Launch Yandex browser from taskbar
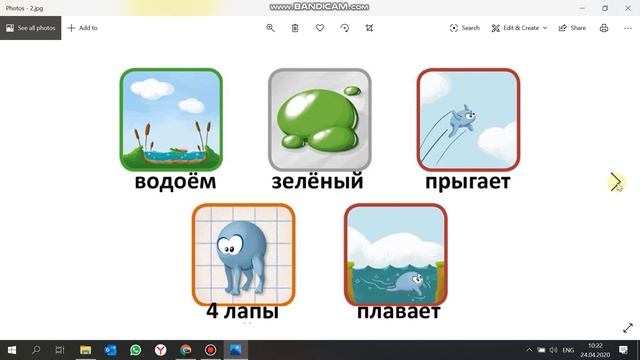The height and width of the screenshot is (360, 640). pos(161,350)
